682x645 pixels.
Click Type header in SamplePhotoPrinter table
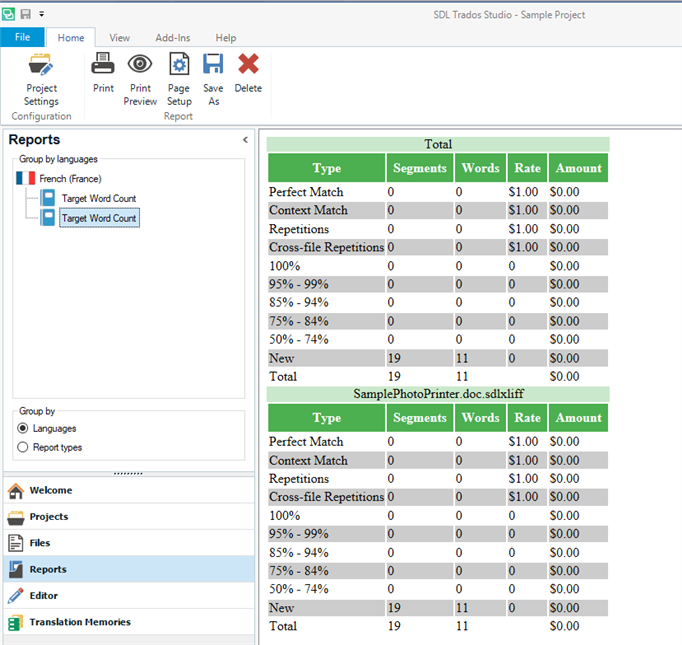[327, 418]
